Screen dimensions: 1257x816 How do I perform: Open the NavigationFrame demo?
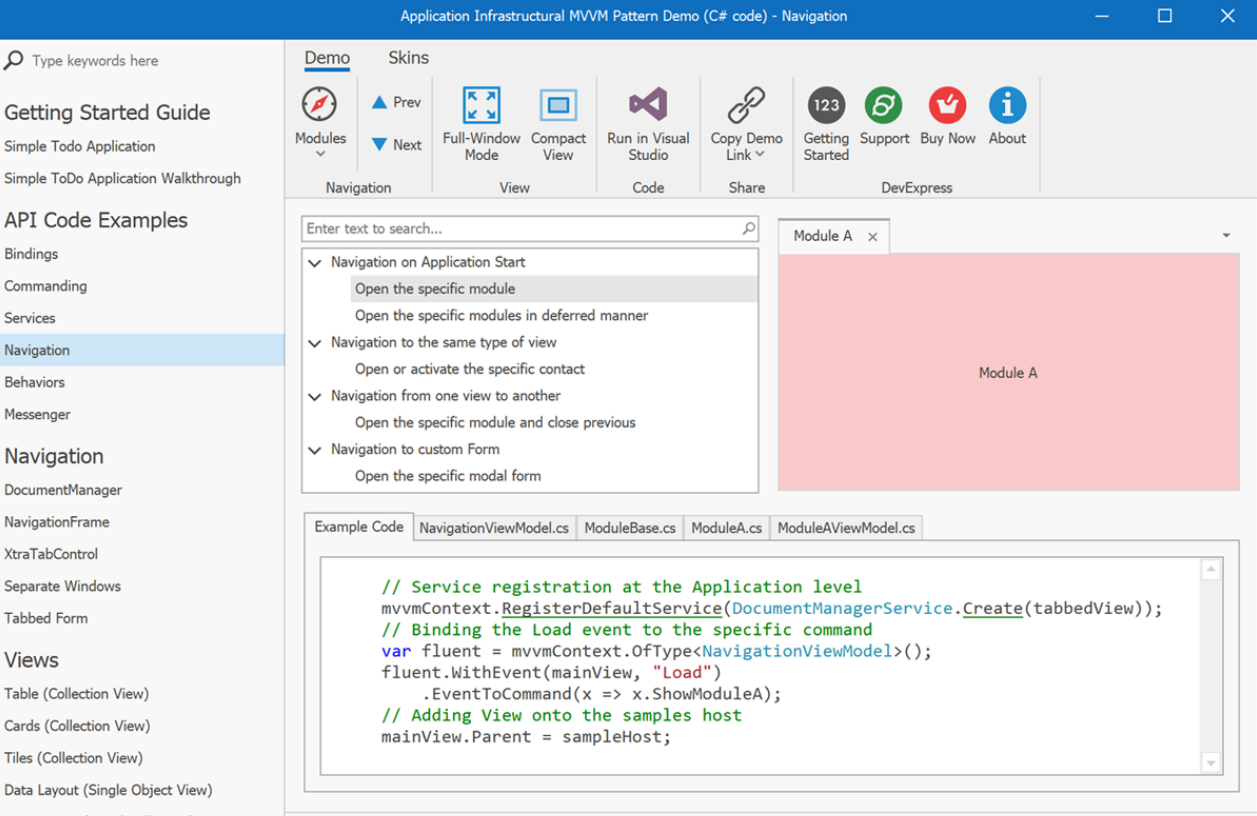coord(57,522)
